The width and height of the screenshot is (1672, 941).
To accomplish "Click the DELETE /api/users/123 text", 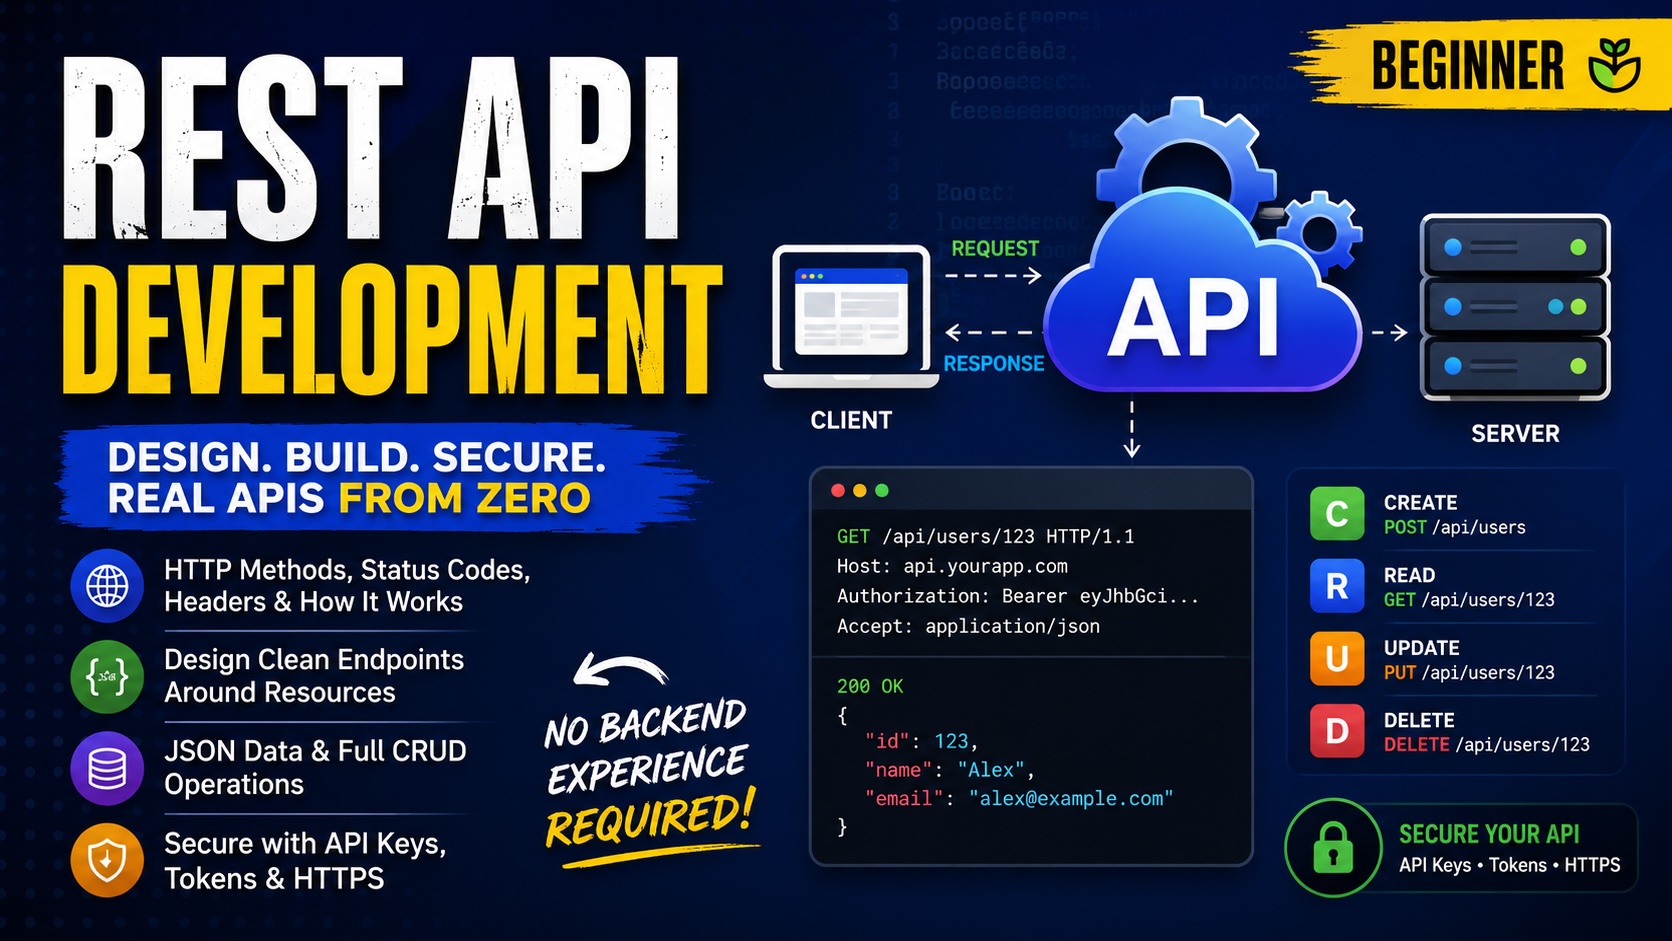I will click(1487, 744).
